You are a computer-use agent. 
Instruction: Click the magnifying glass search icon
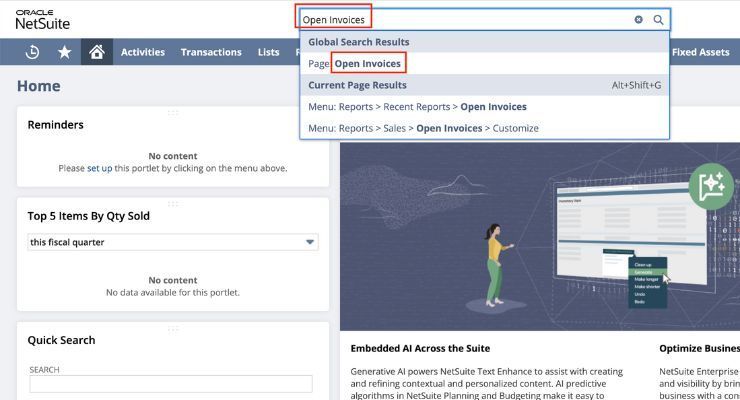(658, 20)
